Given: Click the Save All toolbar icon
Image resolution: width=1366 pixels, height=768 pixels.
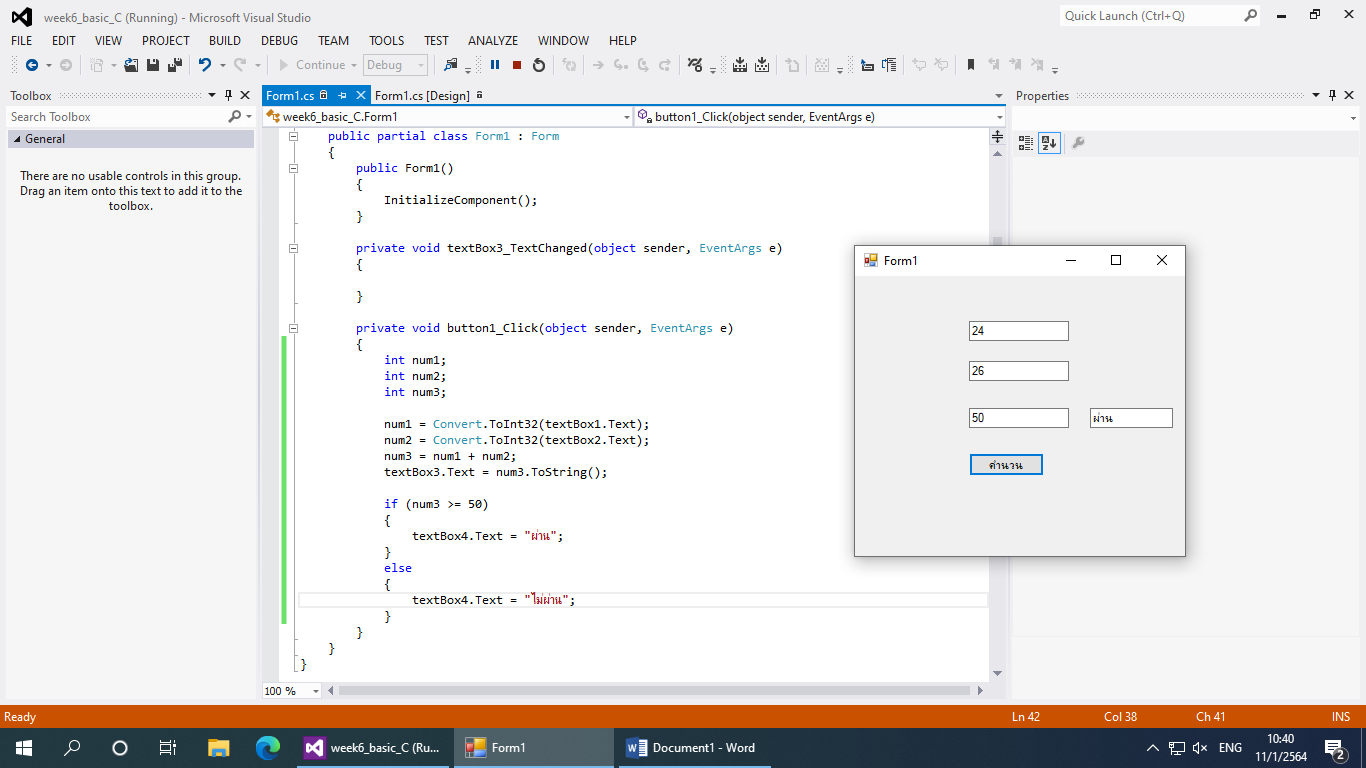Looking at the screenshot, I should (x=175, y=65).
